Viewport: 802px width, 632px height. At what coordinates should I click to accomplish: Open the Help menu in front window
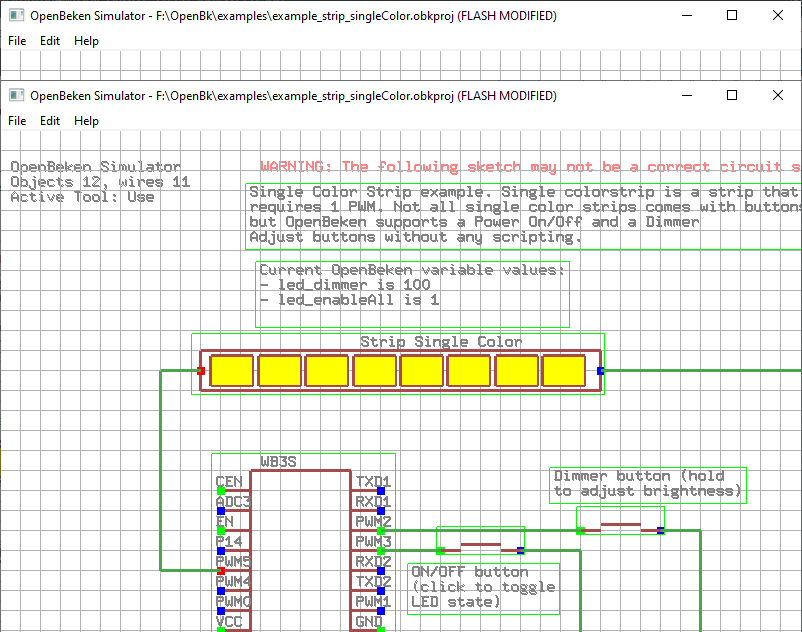coord(86,121)
